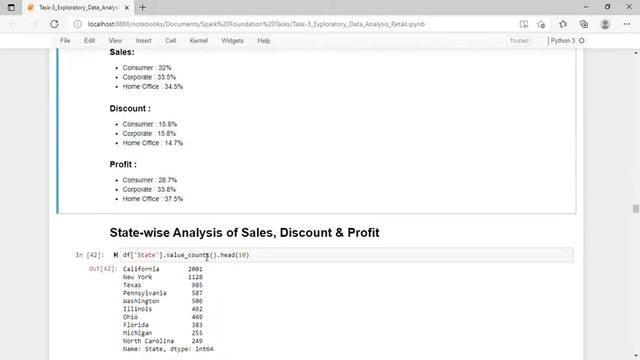Click the Florida 383 output row
This screenshot has height=360, width=640.
162,325
